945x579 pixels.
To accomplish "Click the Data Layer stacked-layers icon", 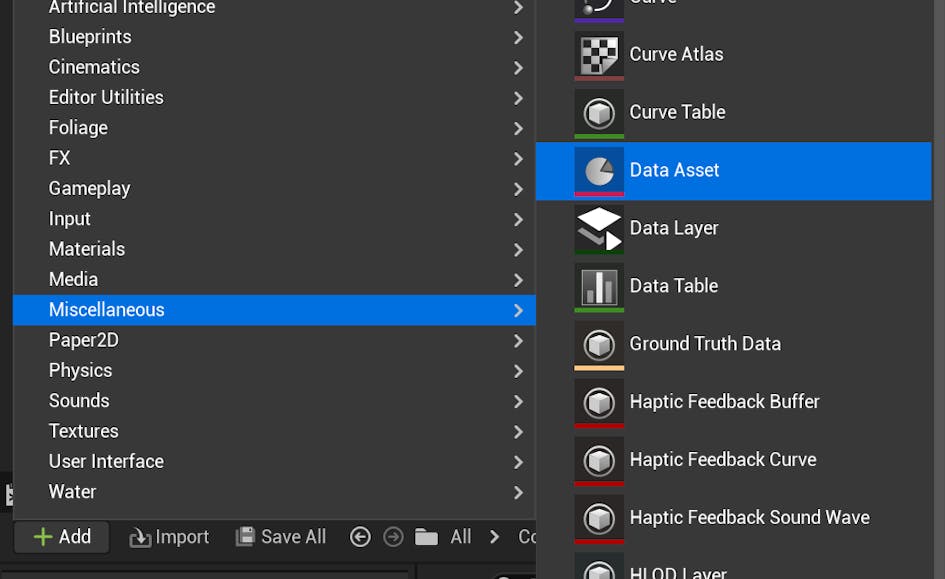I will point(599,229).
